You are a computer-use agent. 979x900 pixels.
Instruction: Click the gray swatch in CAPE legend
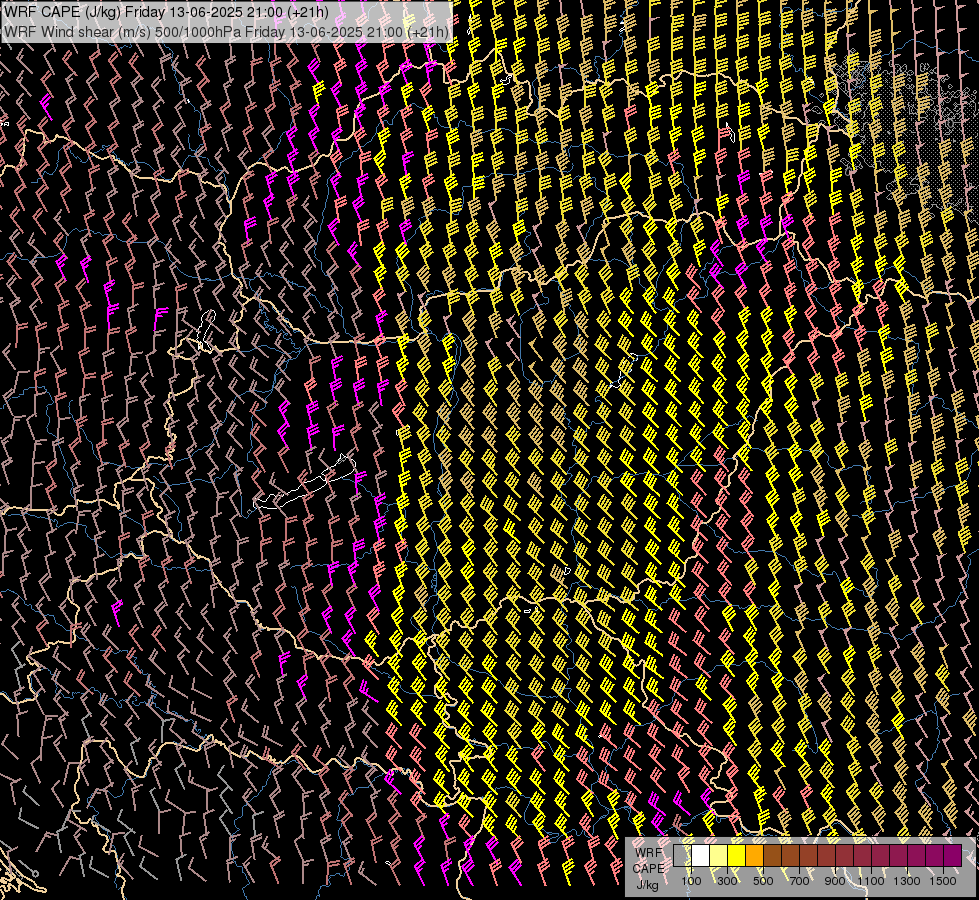point(682,856)
